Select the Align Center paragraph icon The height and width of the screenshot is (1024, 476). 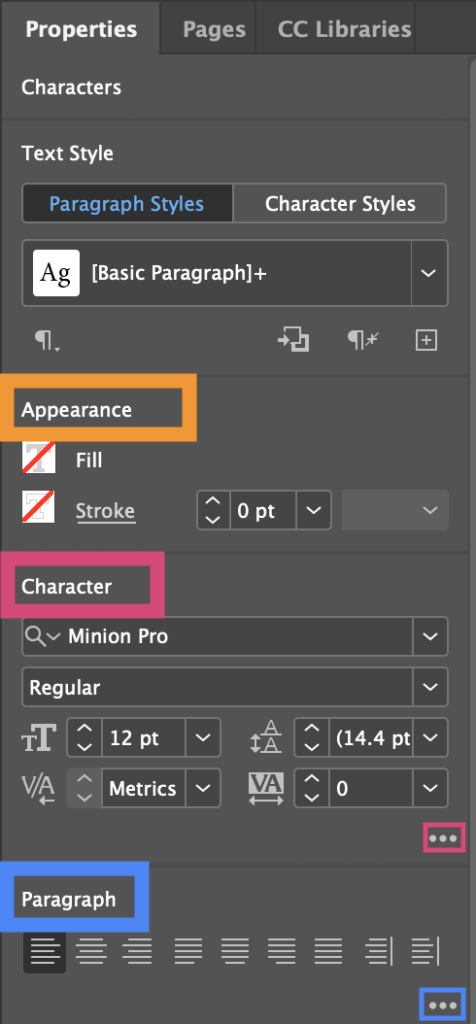tap(91, 951)
